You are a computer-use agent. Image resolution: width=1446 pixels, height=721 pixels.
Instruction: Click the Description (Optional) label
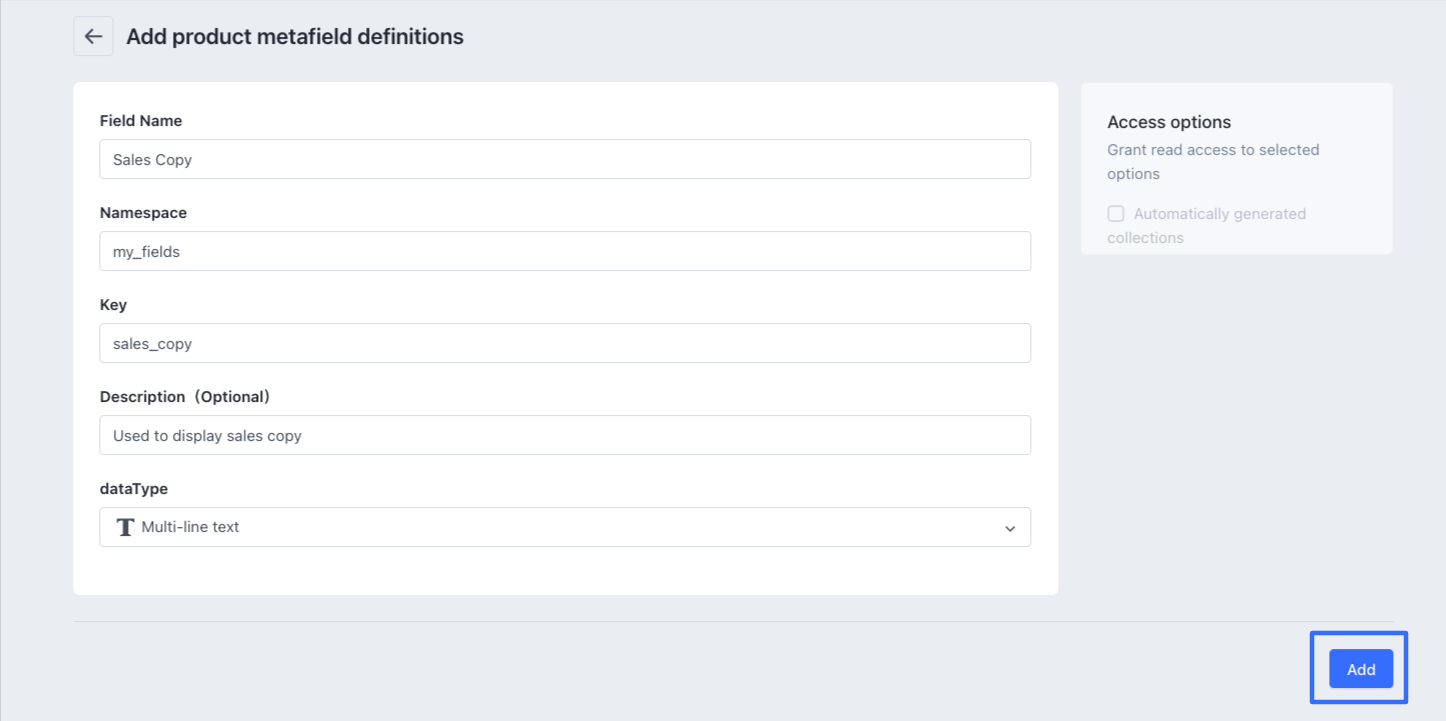(185, 397)
